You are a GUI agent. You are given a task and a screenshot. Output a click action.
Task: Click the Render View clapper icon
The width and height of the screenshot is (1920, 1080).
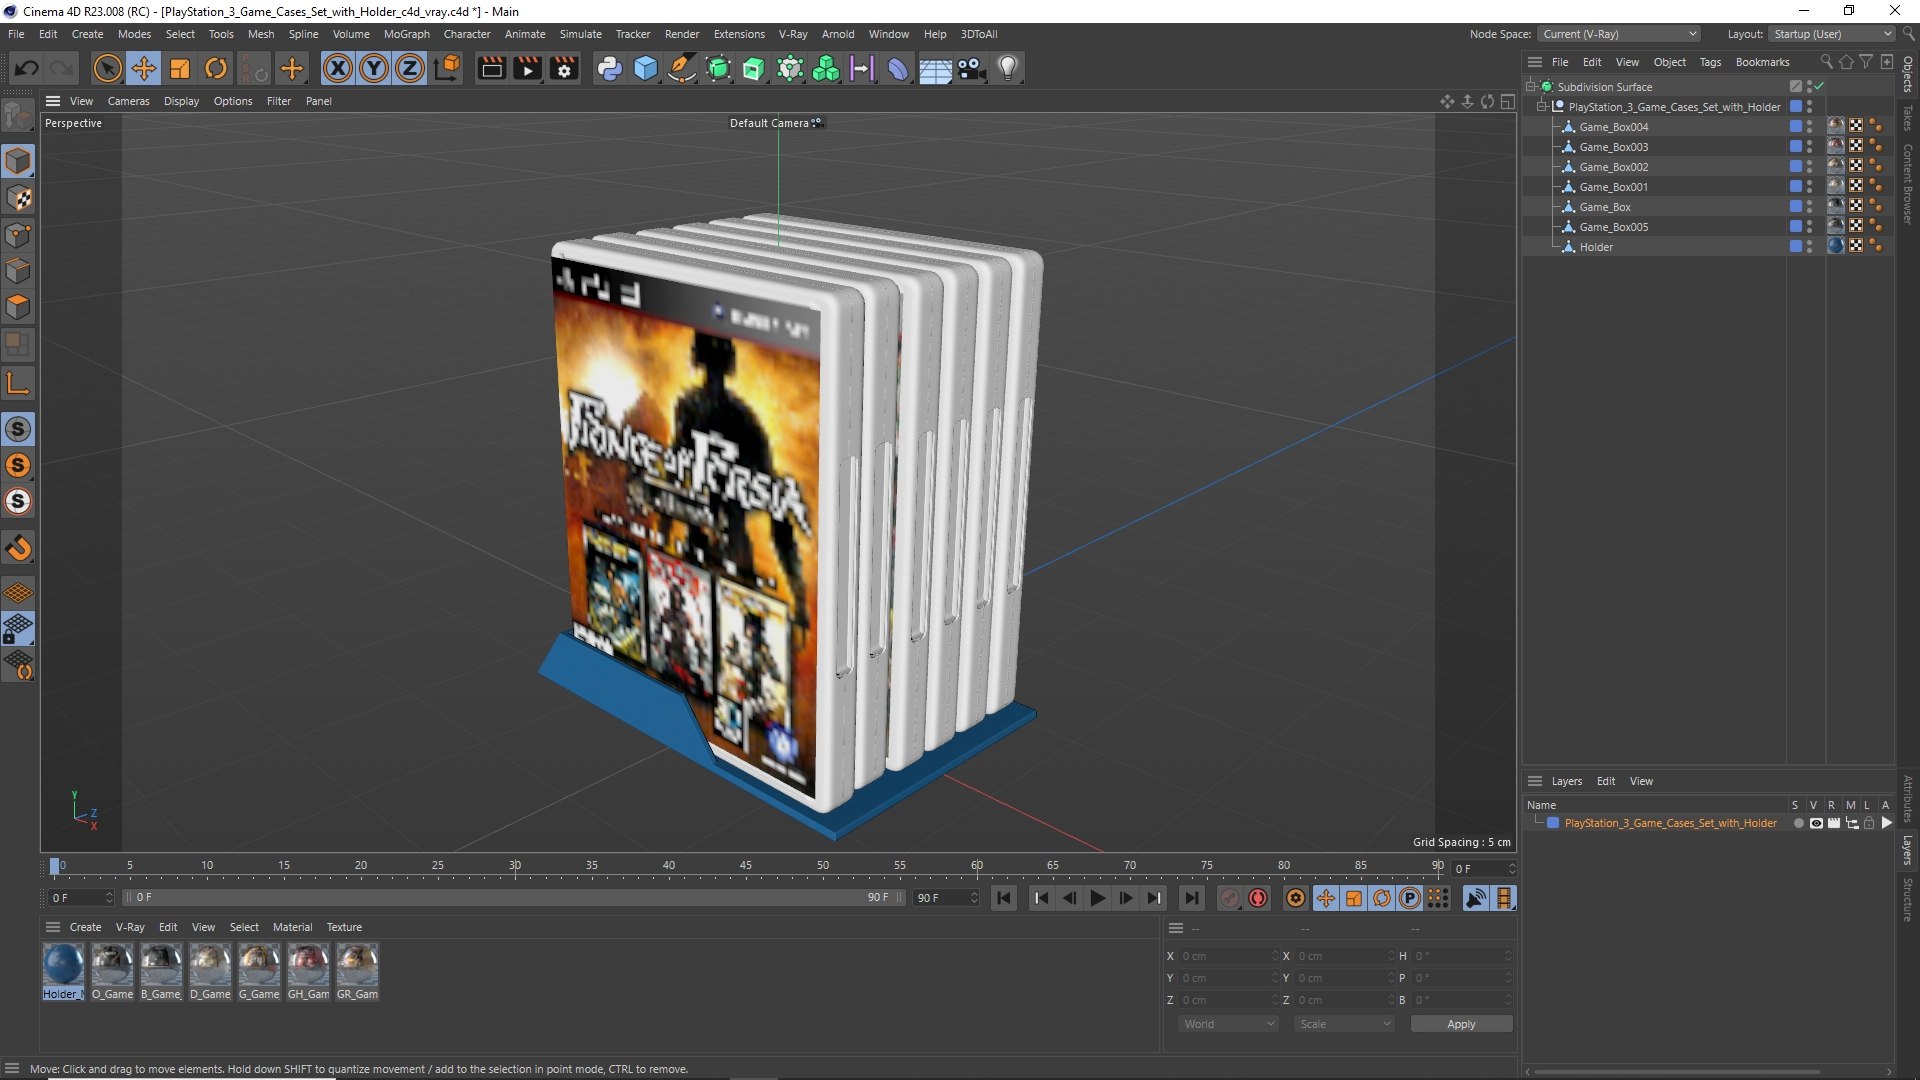(491, 68)
